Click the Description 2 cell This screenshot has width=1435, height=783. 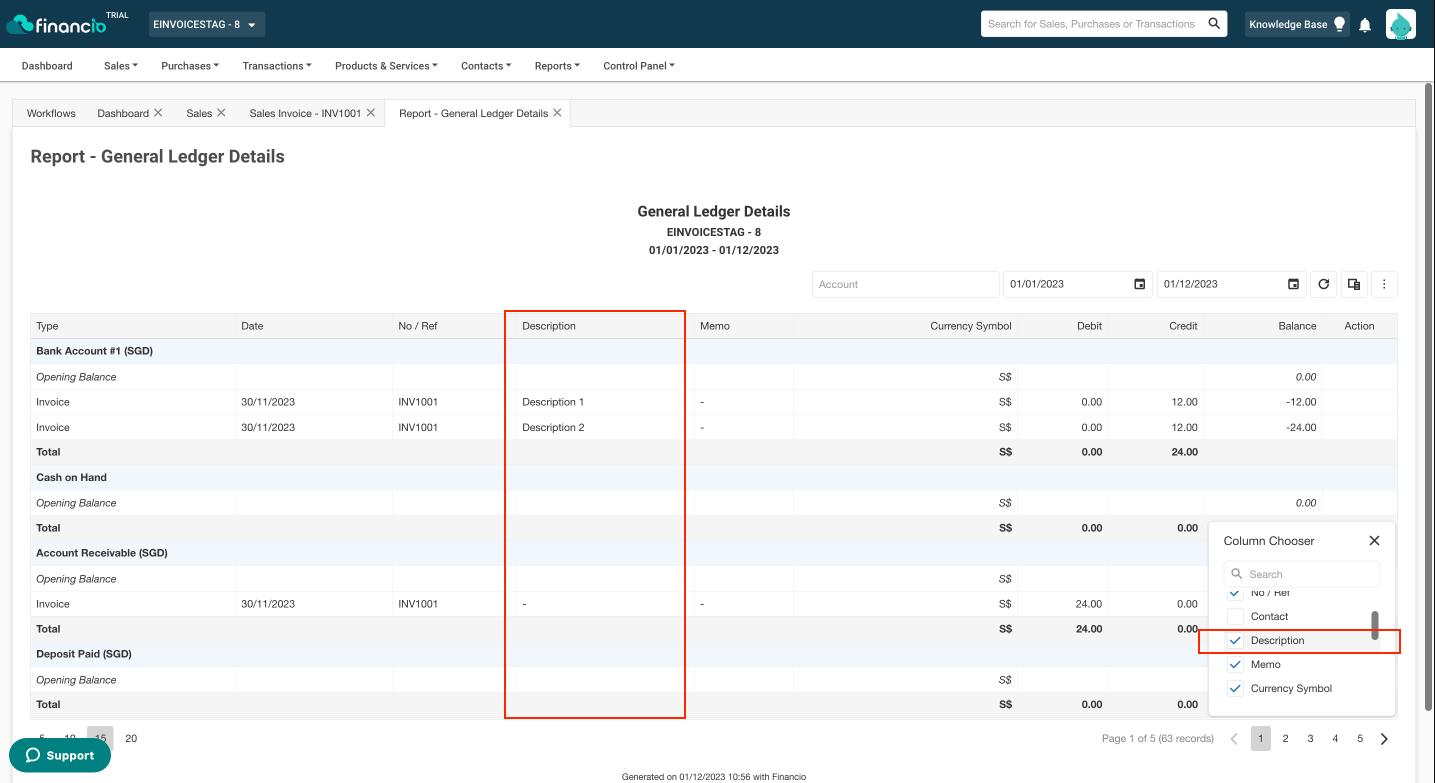605,427
